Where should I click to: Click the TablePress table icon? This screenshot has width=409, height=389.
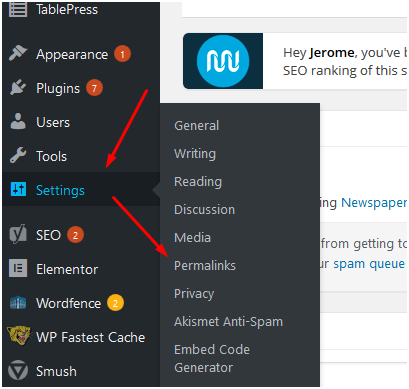pyautogui.click(x=18, y=9)
